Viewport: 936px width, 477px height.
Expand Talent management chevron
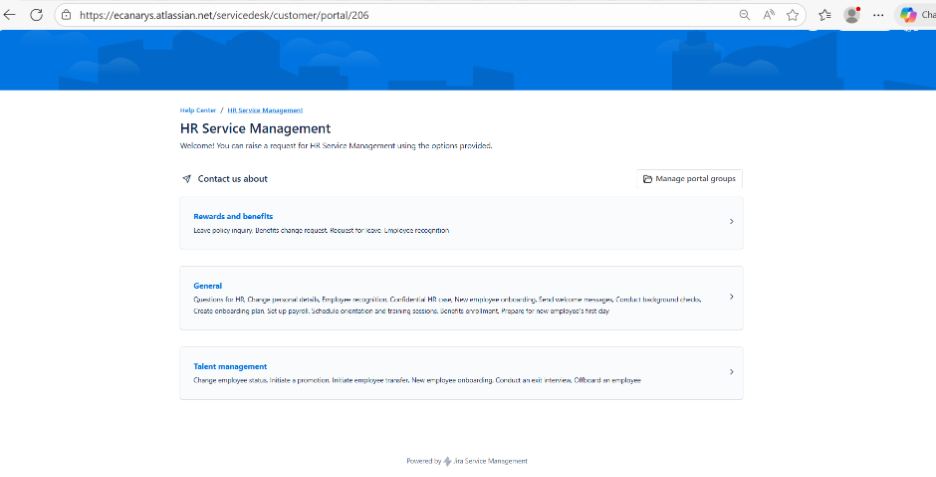[x=731, y=372]
